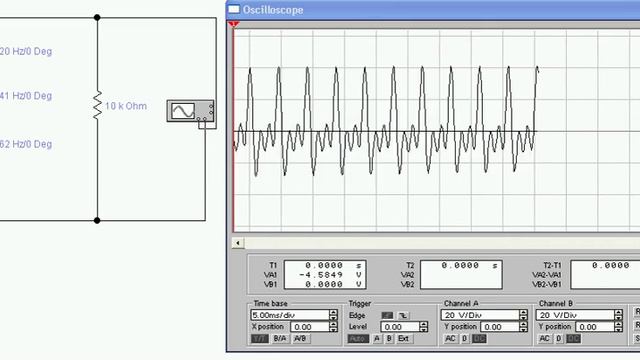Image resolution: width=640 pixels, height=360 pixels.
Task: Click the Time base 5.00ms/div field
Action: click(290, 315)
